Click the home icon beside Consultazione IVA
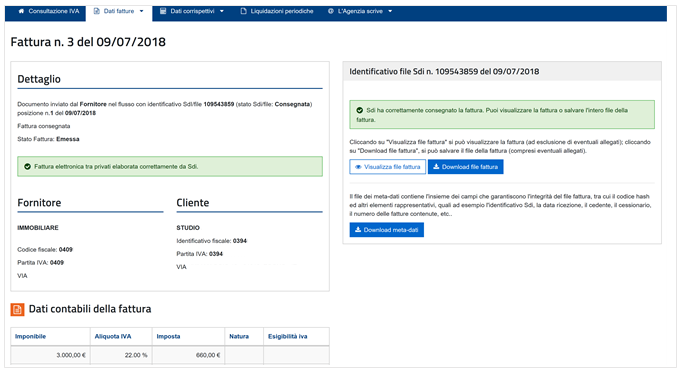This screenshot has height=374, width=684. (21, 11)
